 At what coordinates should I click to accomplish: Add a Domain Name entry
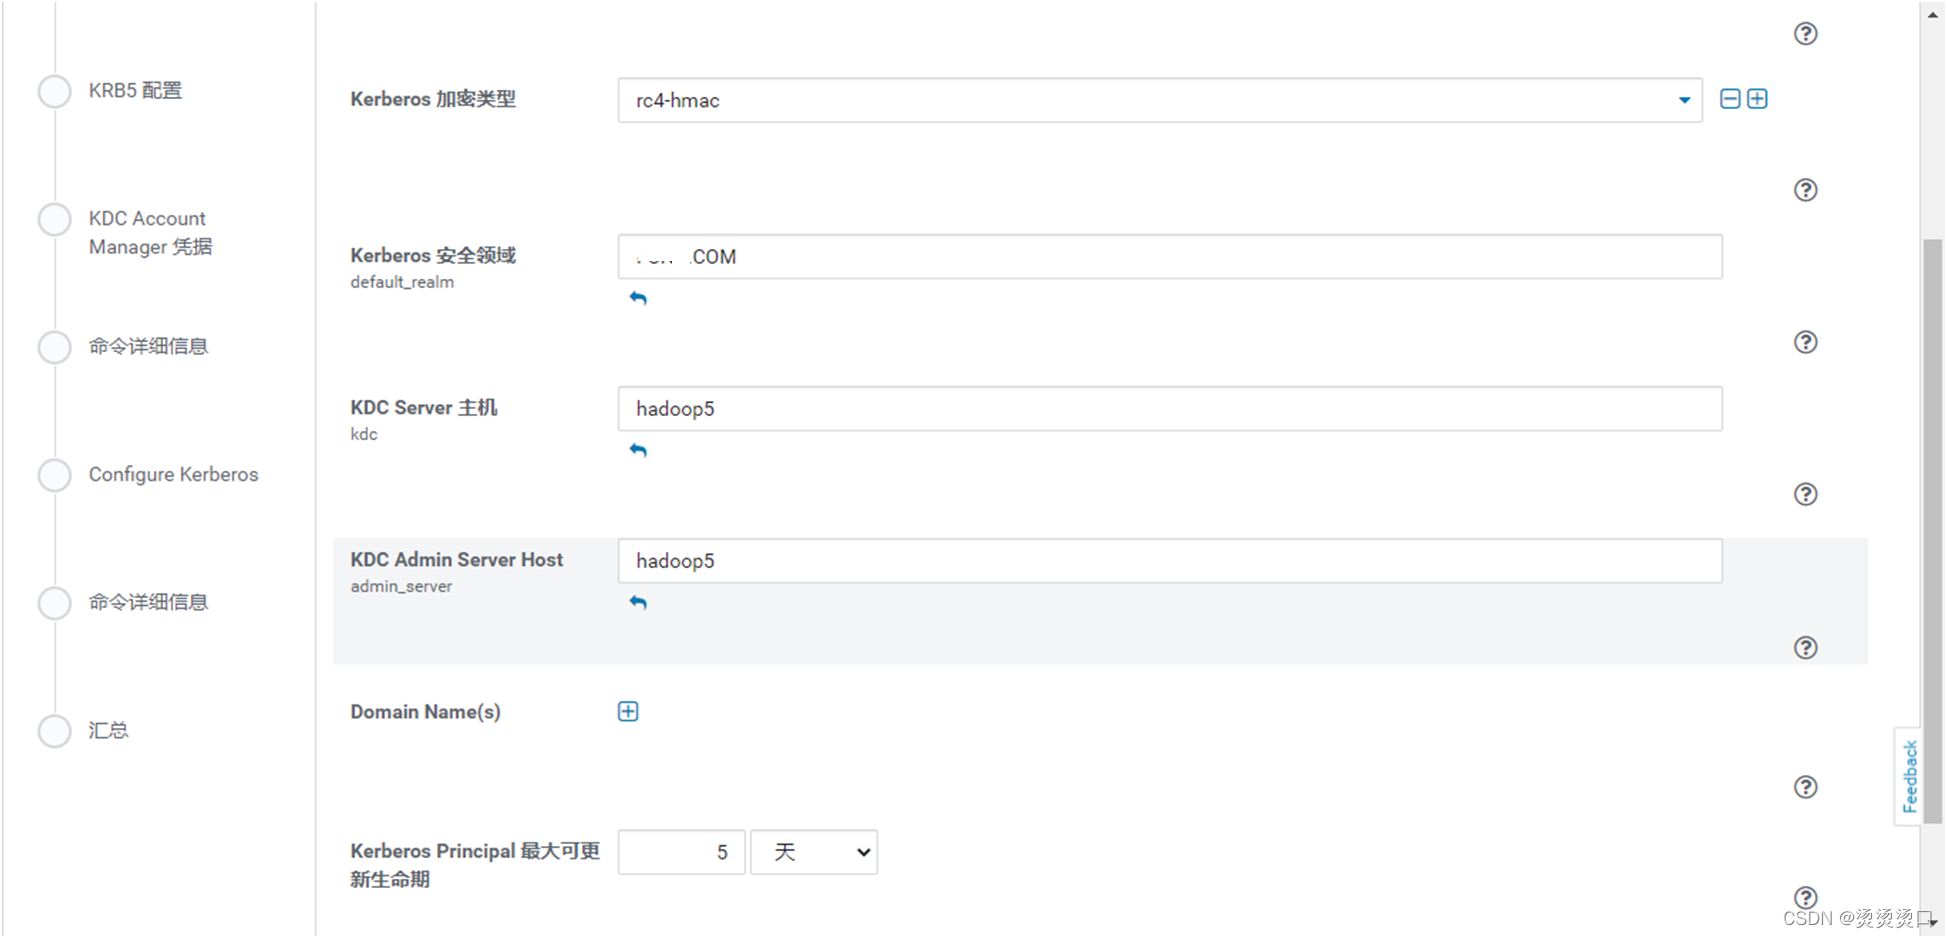628,711
